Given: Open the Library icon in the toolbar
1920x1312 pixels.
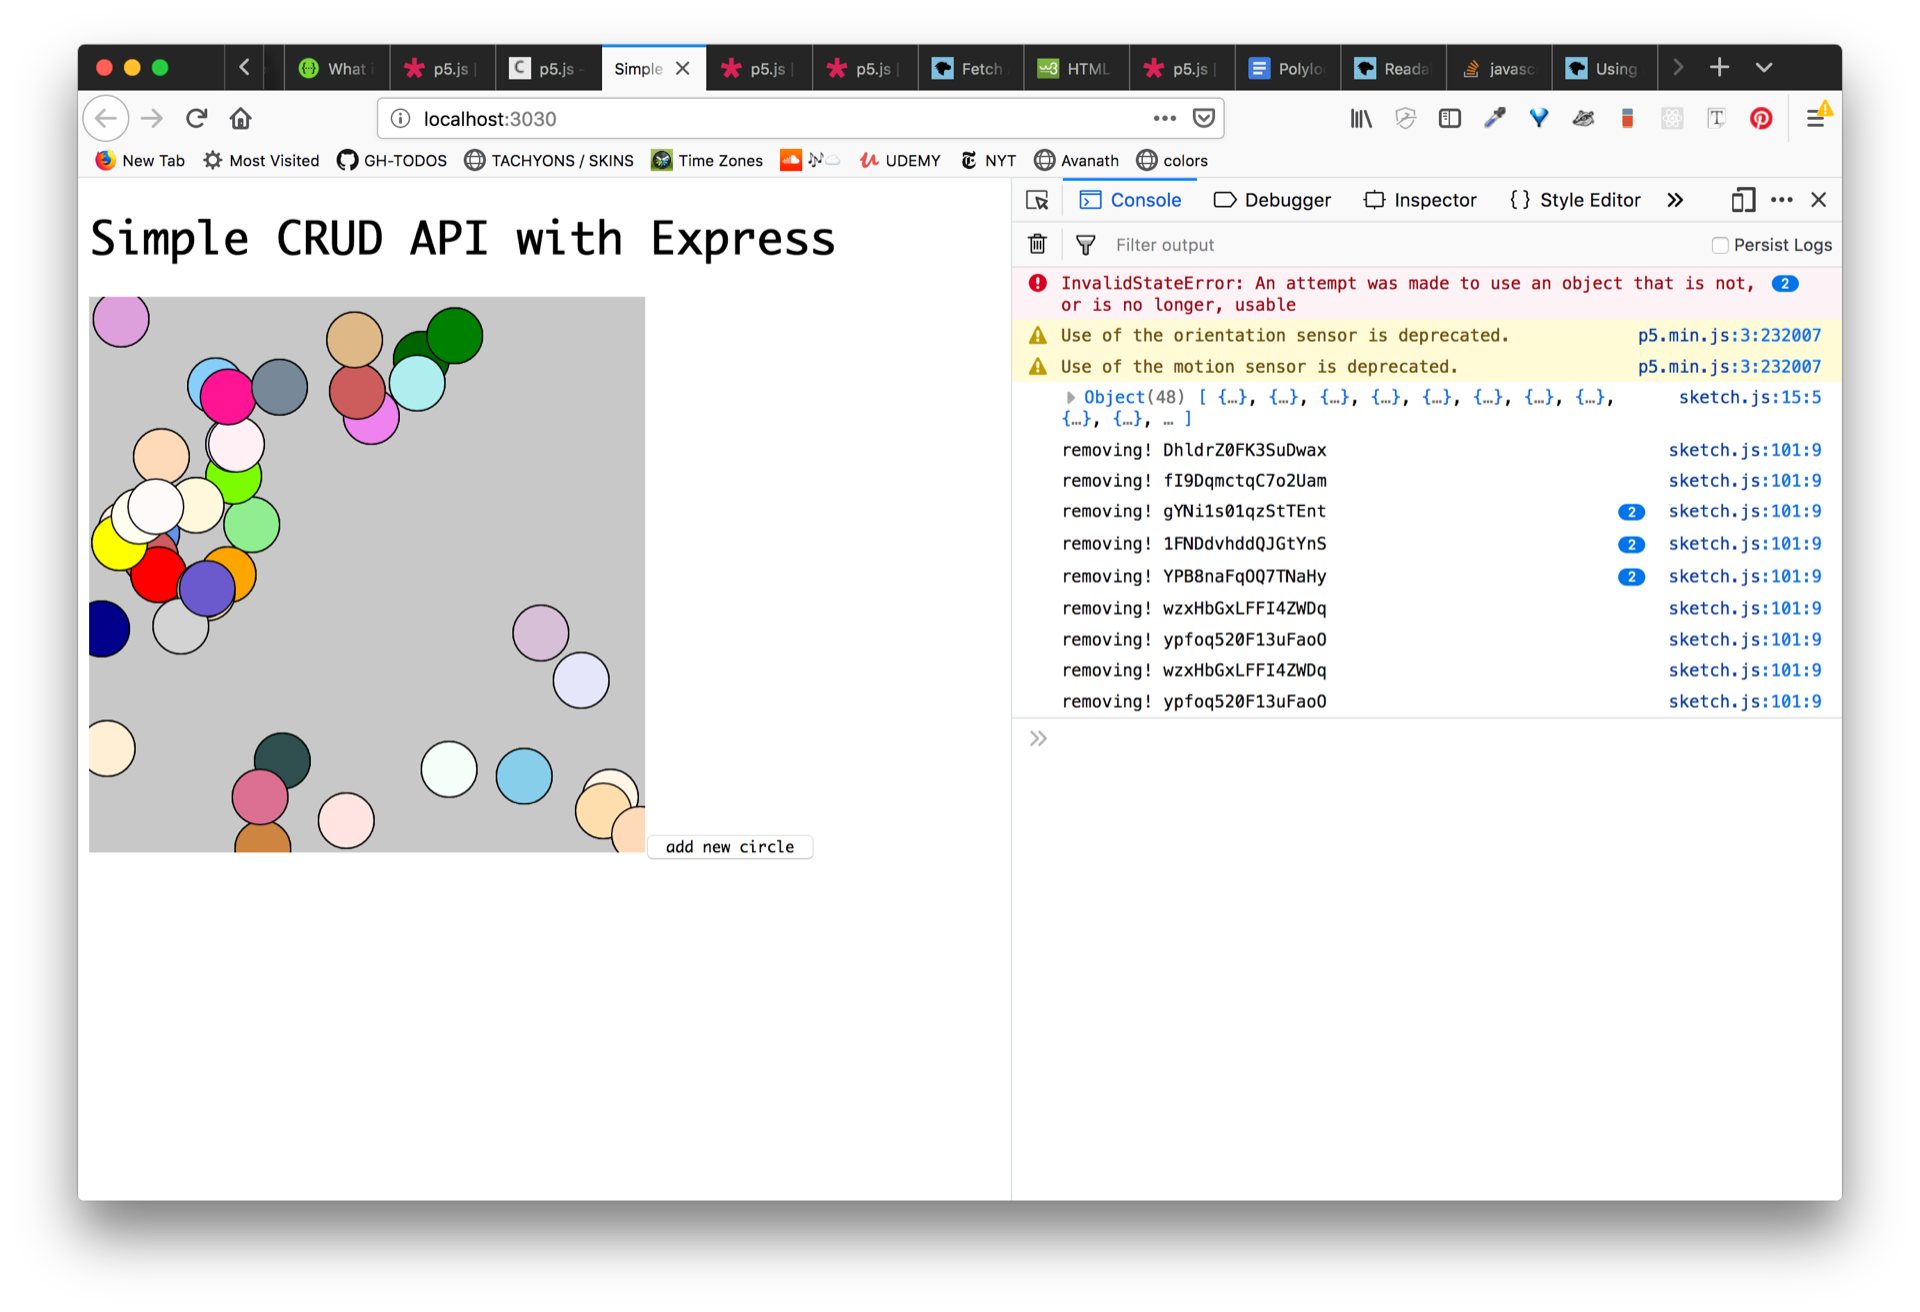Looking at the screenshot, I should [x=1361, y=119].
